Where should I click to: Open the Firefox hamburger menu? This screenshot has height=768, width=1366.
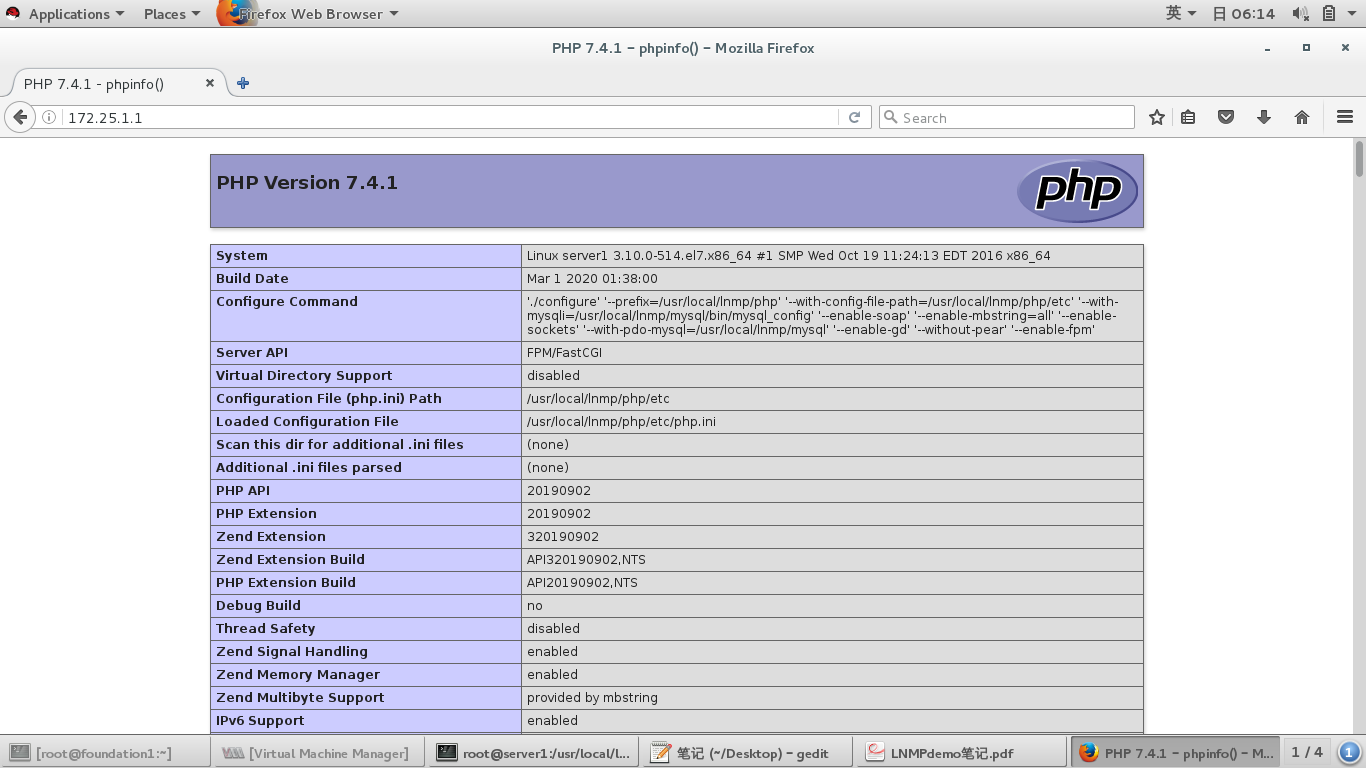(x=1345, y=117)
